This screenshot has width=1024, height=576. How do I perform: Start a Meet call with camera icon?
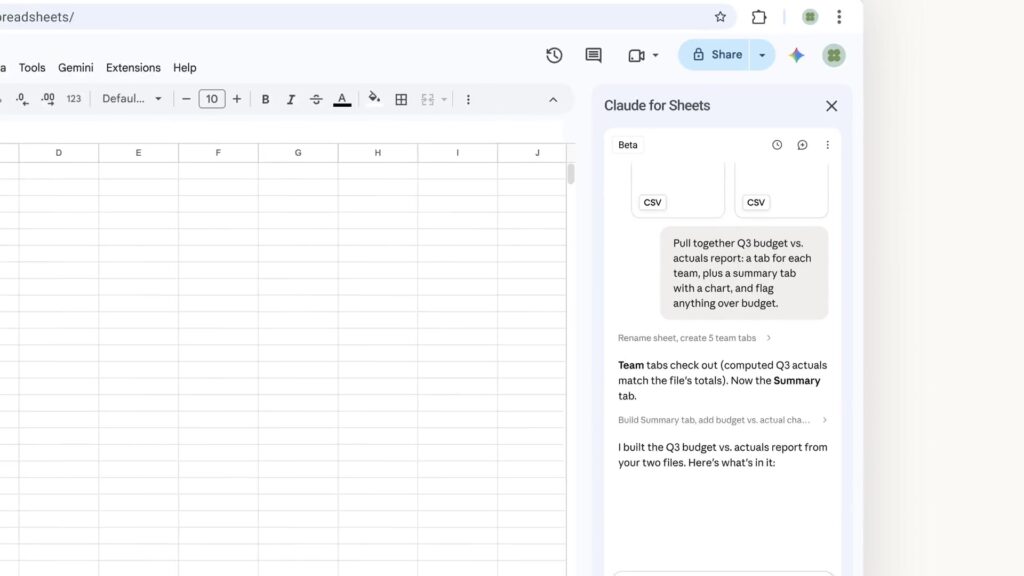coord(636,56)
